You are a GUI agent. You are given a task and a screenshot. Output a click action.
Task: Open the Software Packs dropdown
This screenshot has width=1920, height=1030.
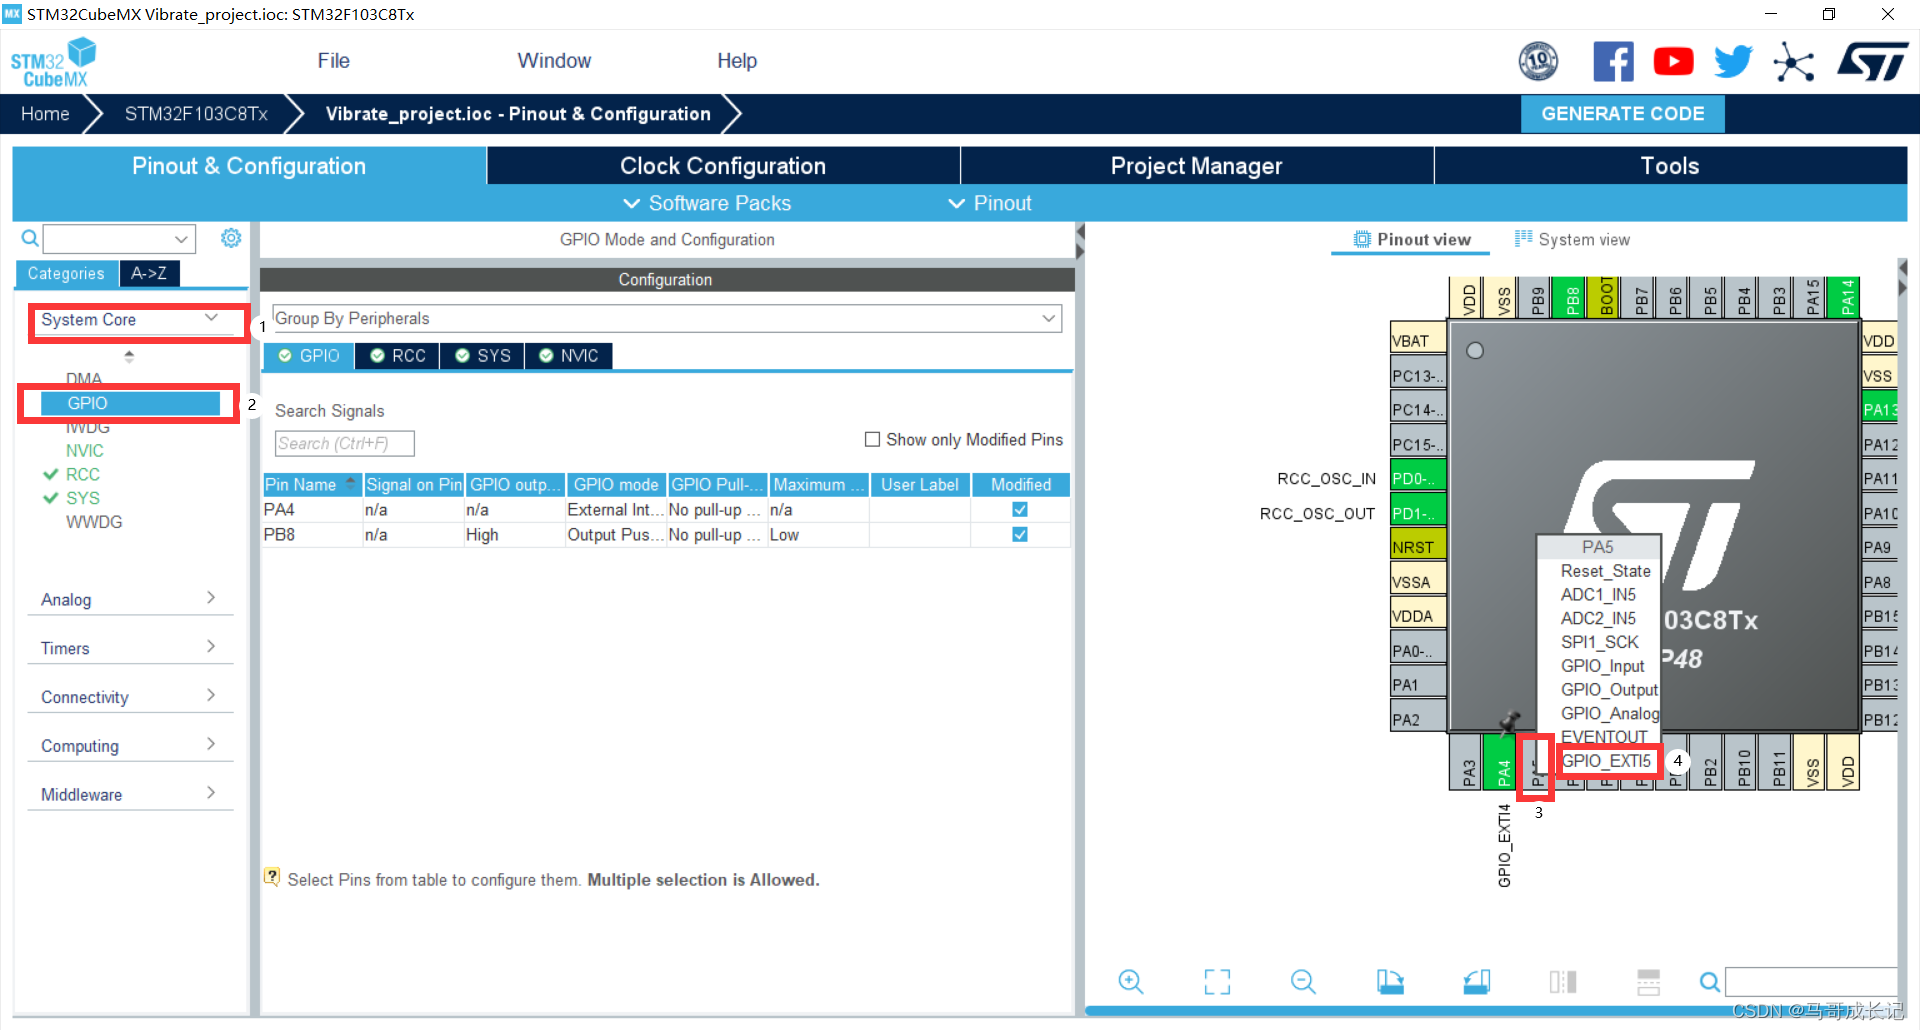[x=707, y=203]
